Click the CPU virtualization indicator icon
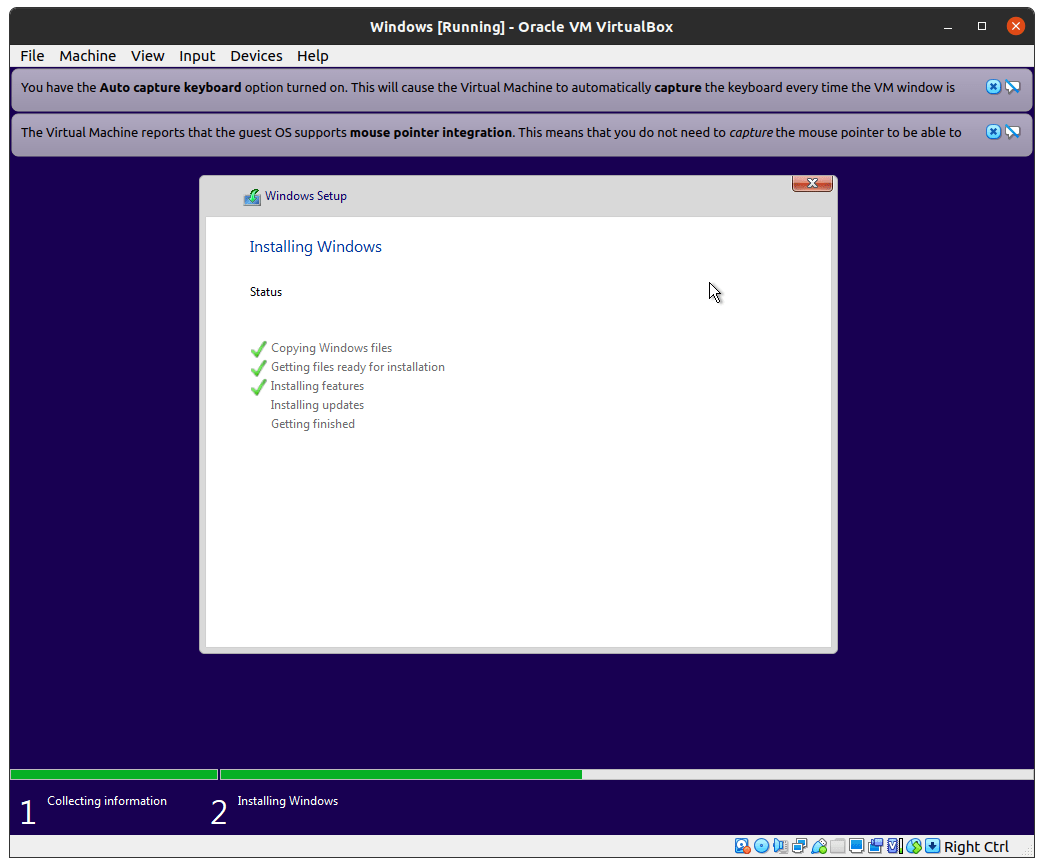Image resolution: width=1044 pixels, height=867 pixels. 895,846
